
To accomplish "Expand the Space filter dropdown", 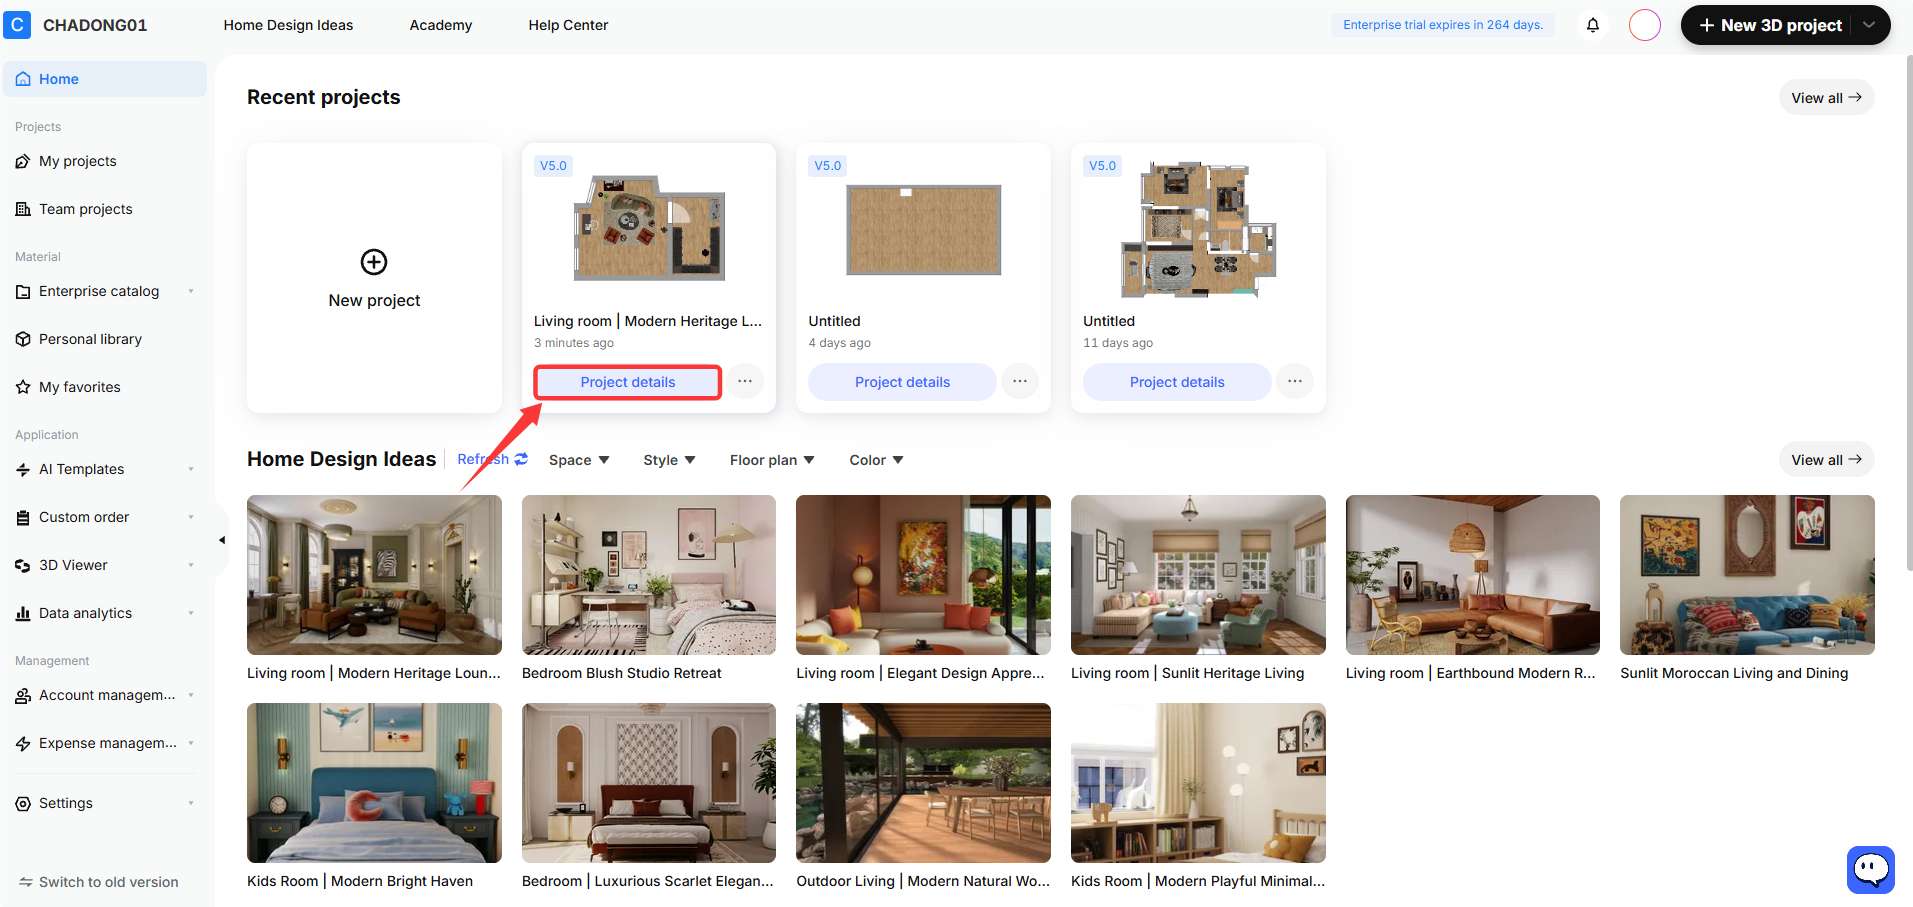I will pos(579,460).
